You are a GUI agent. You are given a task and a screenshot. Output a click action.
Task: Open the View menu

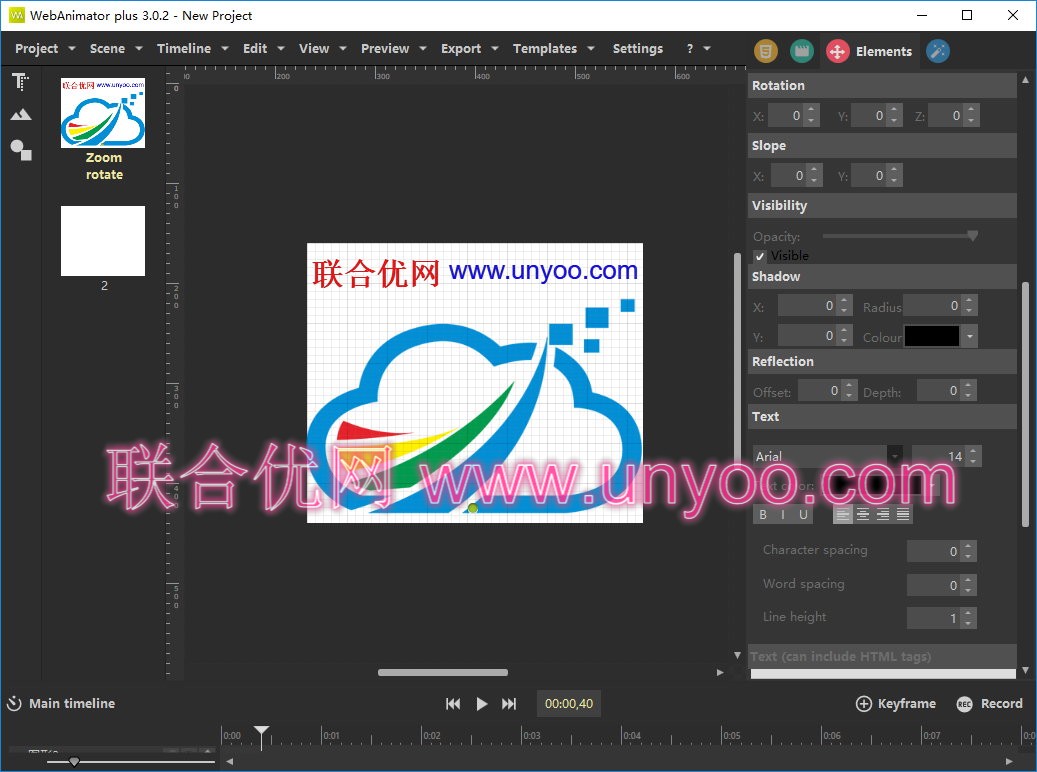(322, 48)
